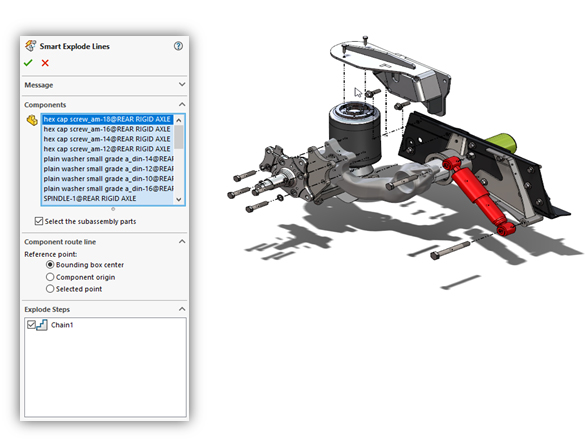Select Selected point radio option
Viewport: 586px width, 441px height.
point(50,289)
